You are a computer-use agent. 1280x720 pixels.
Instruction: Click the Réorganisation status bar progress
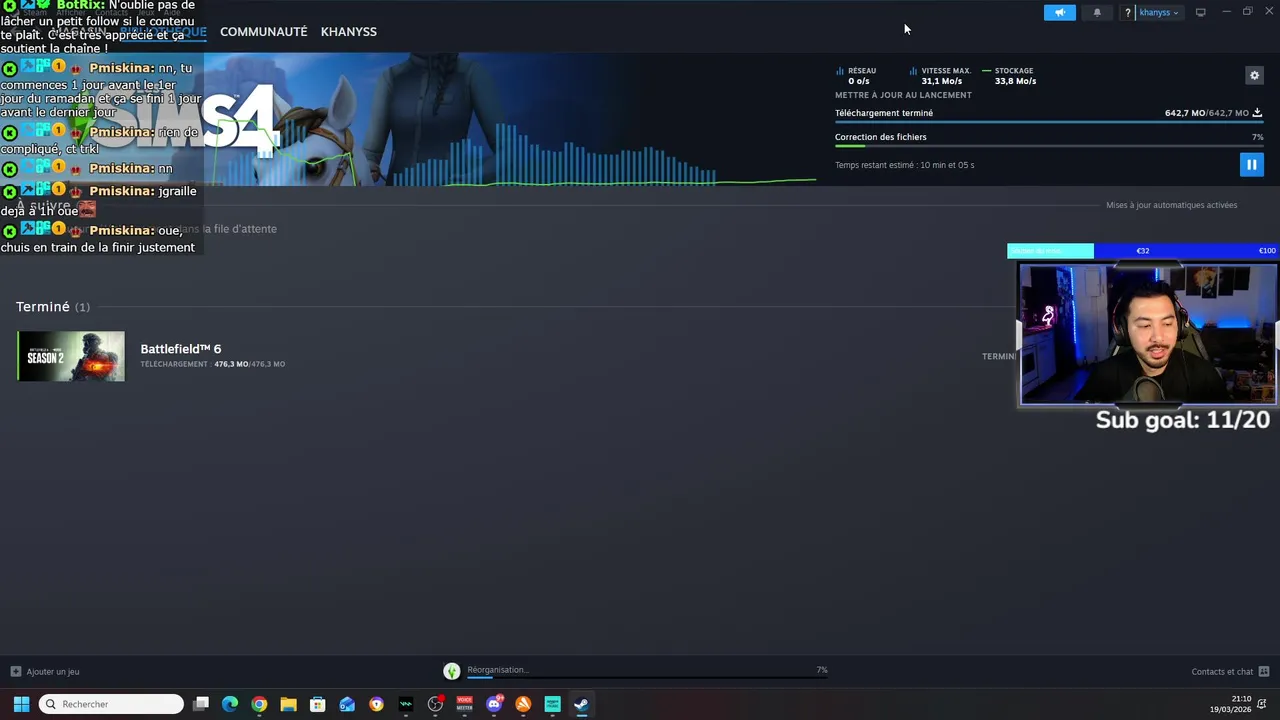point(647,677)
